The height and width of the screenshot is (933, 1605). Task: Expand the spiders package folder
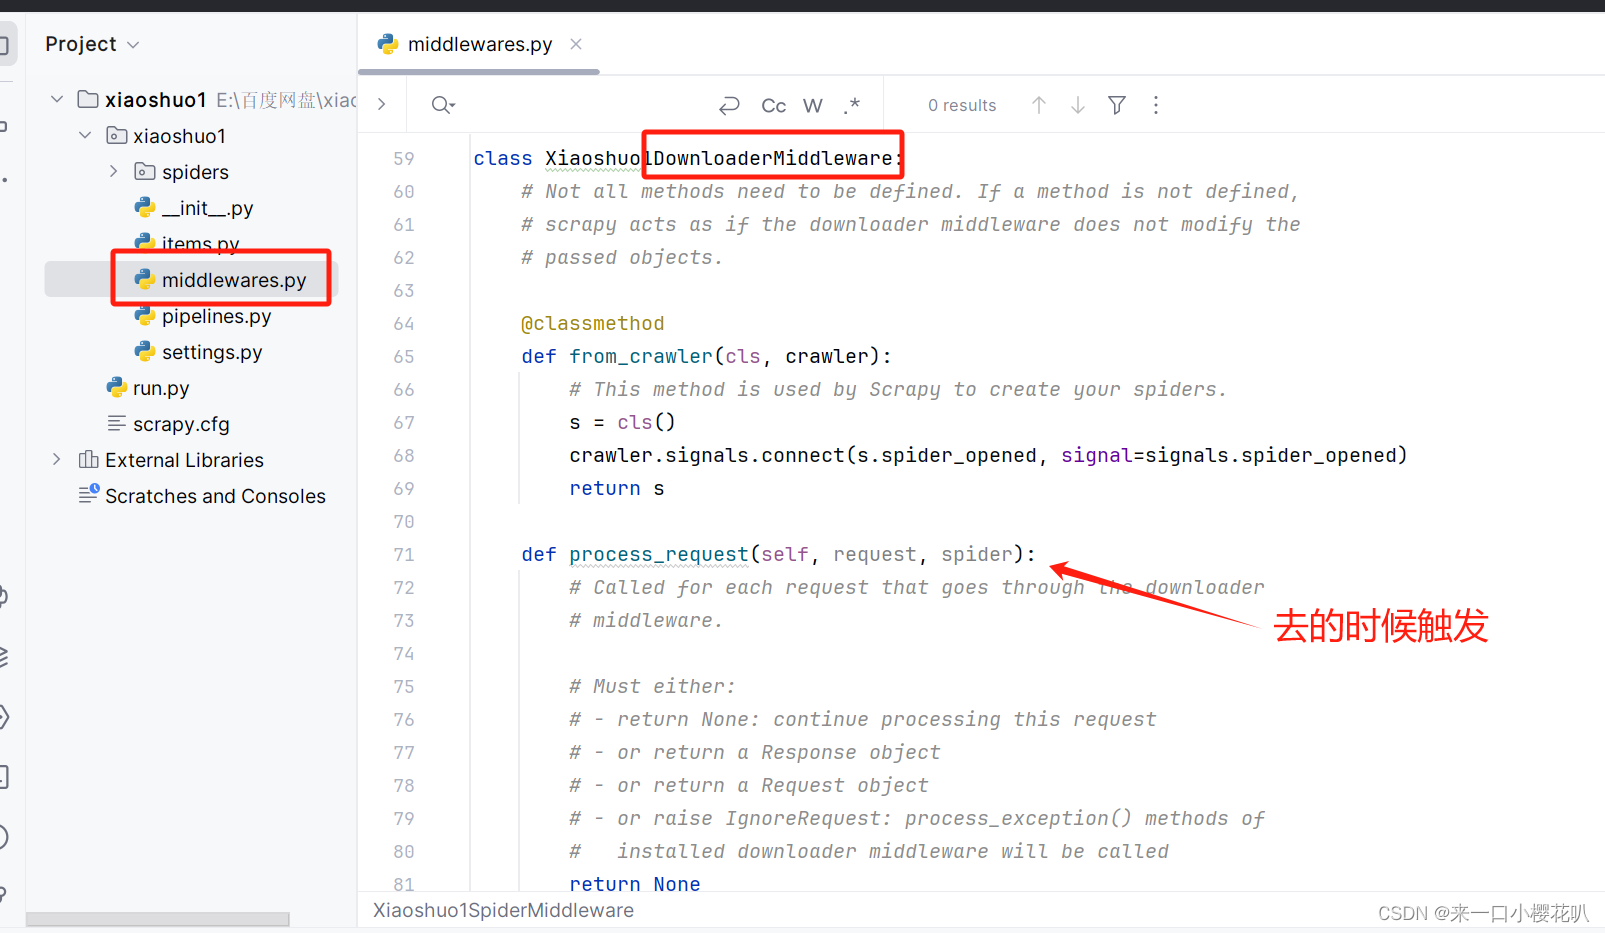(x=113, y=171)
